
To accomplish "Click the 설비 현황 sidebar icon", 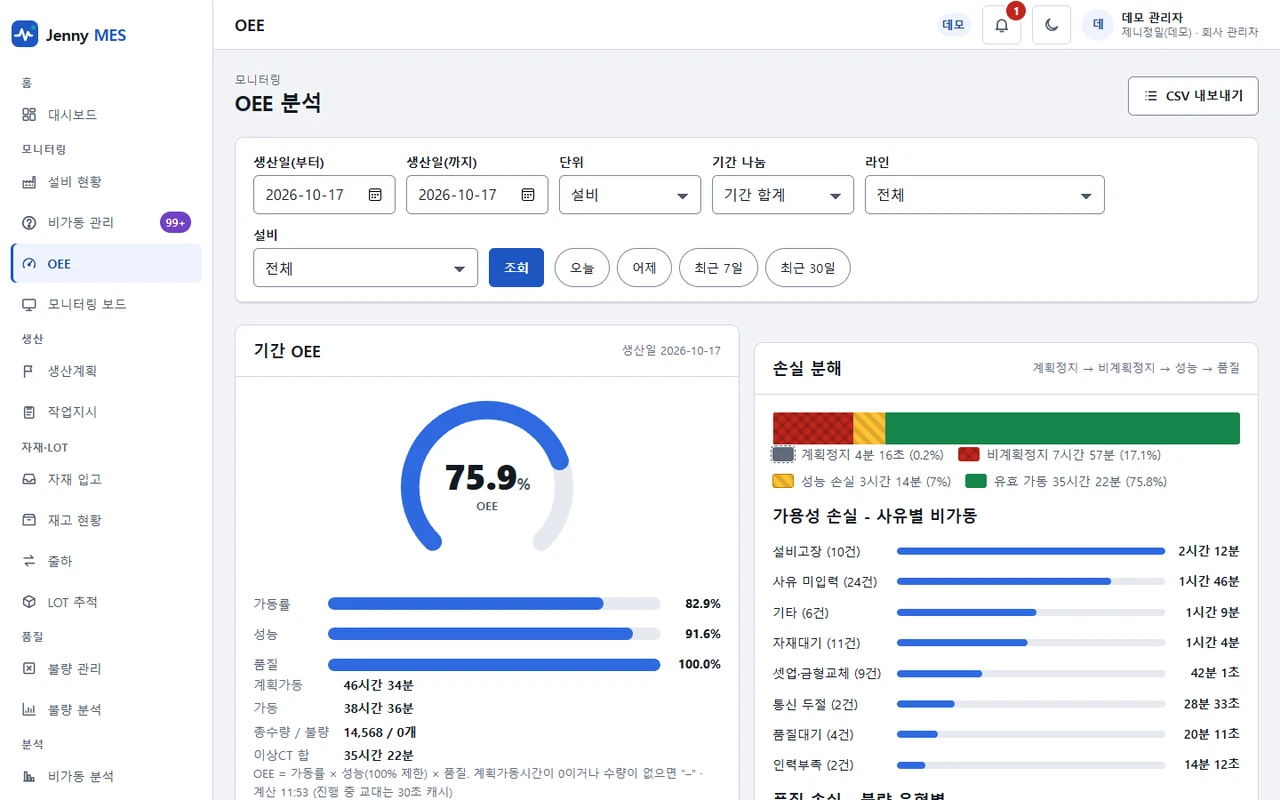I will (29, 182).
